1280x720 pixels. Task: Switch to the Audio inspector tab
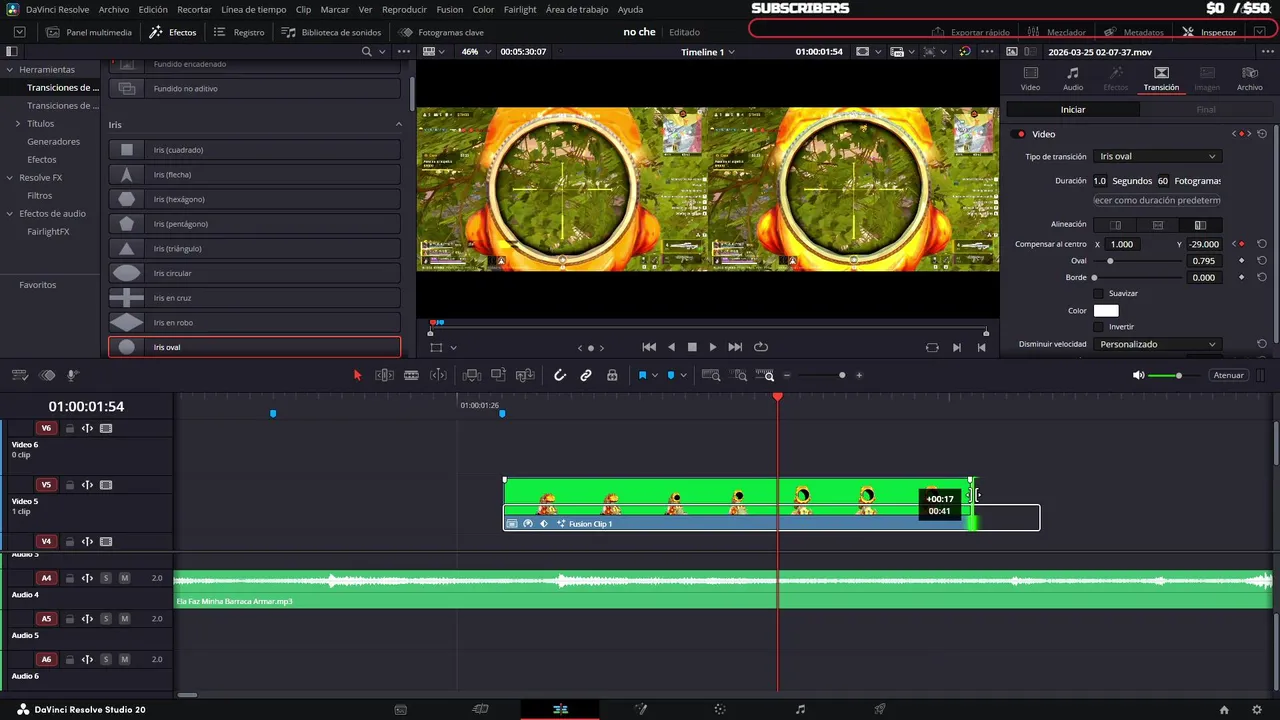pos(1073,79)
